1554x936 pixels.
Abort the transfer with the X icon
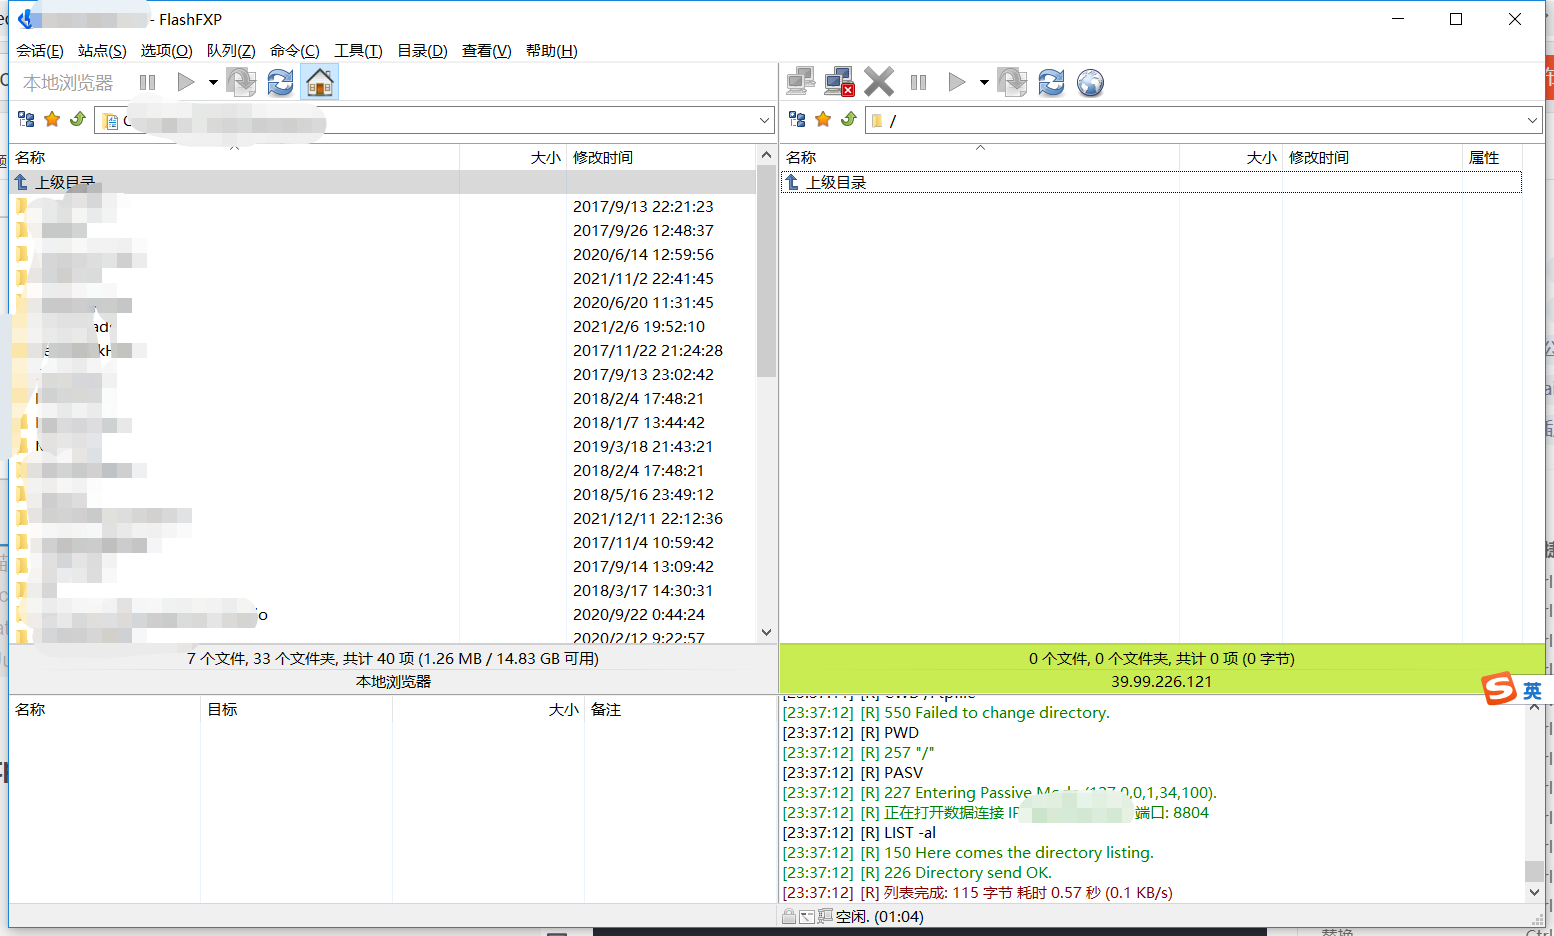[x=878, y=81]
